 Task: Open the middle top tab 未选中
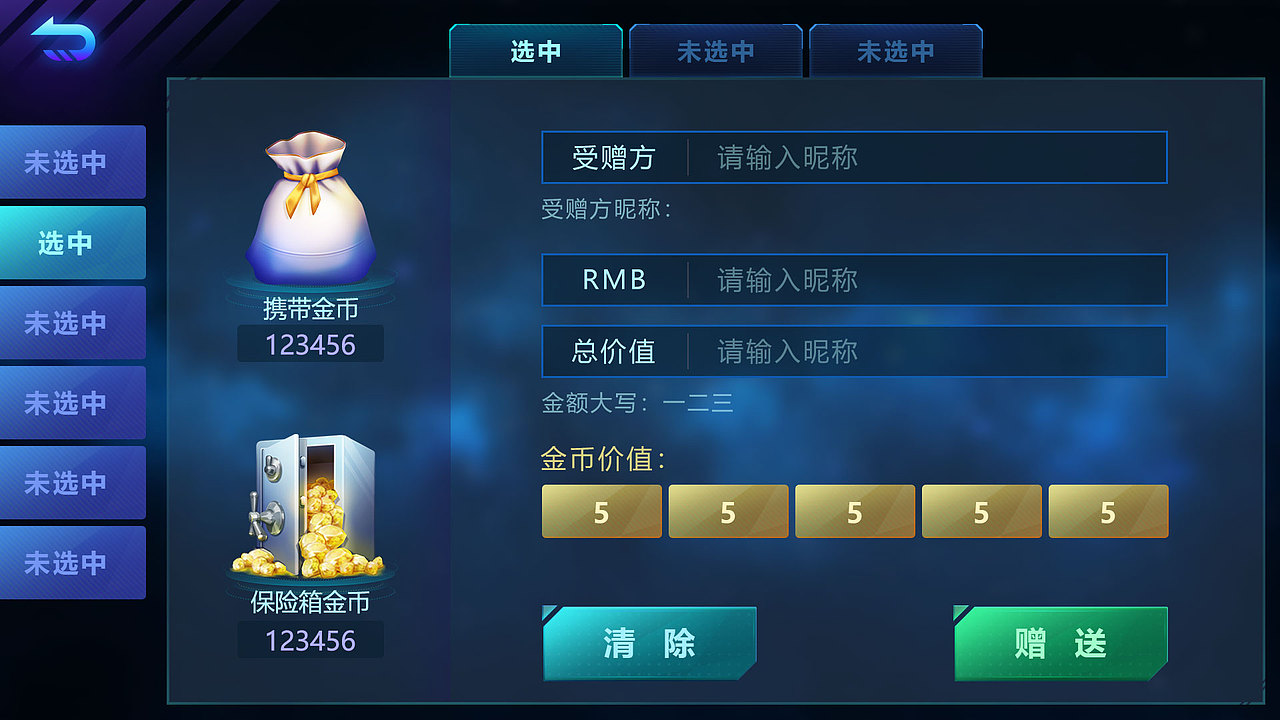click(716, 51)
